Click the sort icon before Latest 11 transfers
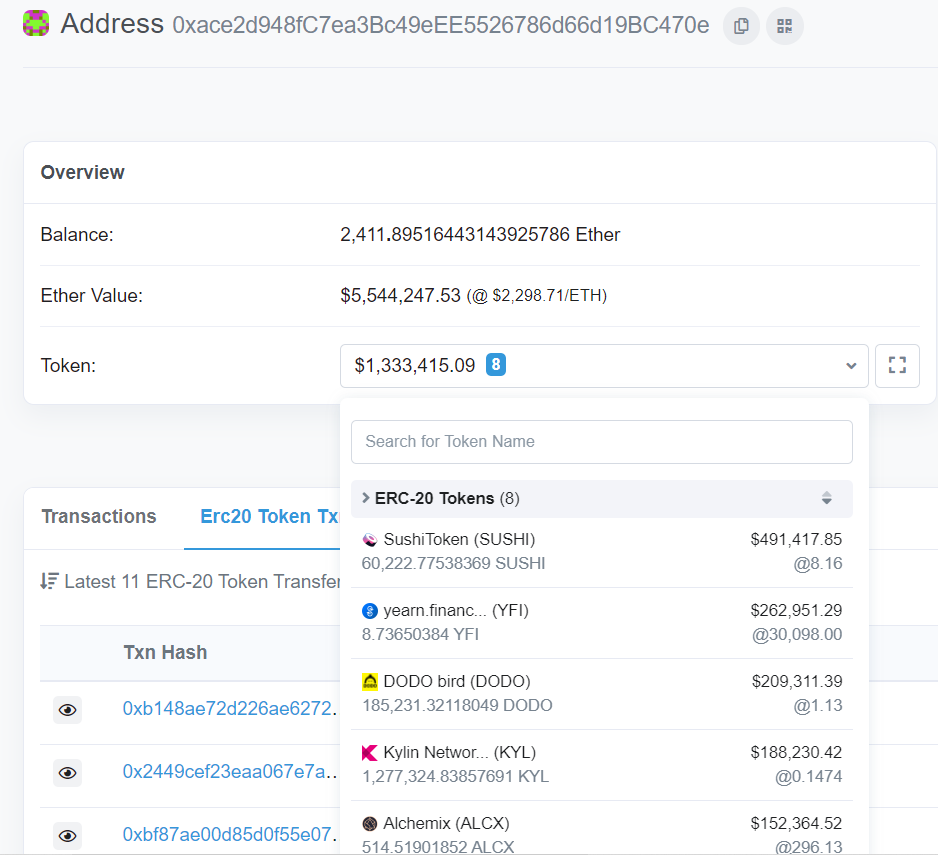 [x=47, y=580]
